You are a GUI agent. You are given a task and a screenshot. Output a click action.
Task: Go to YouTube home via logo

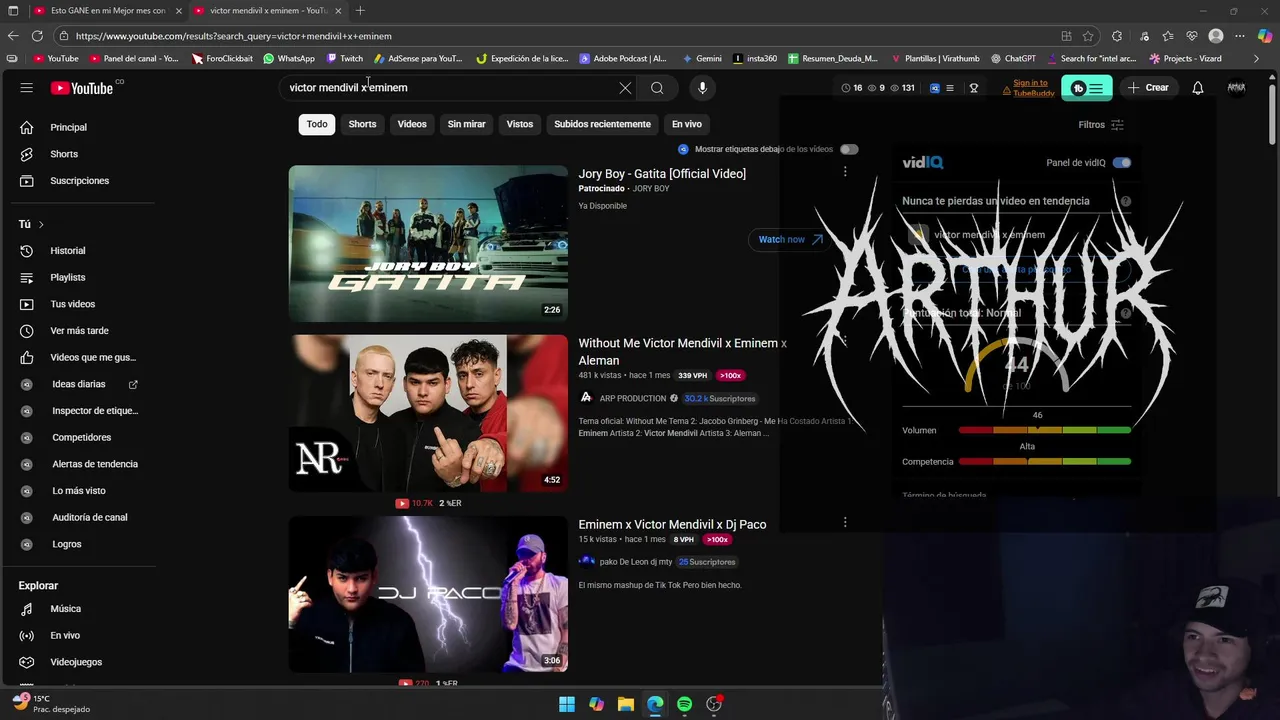pyautogui.click(x=82, y=88)
